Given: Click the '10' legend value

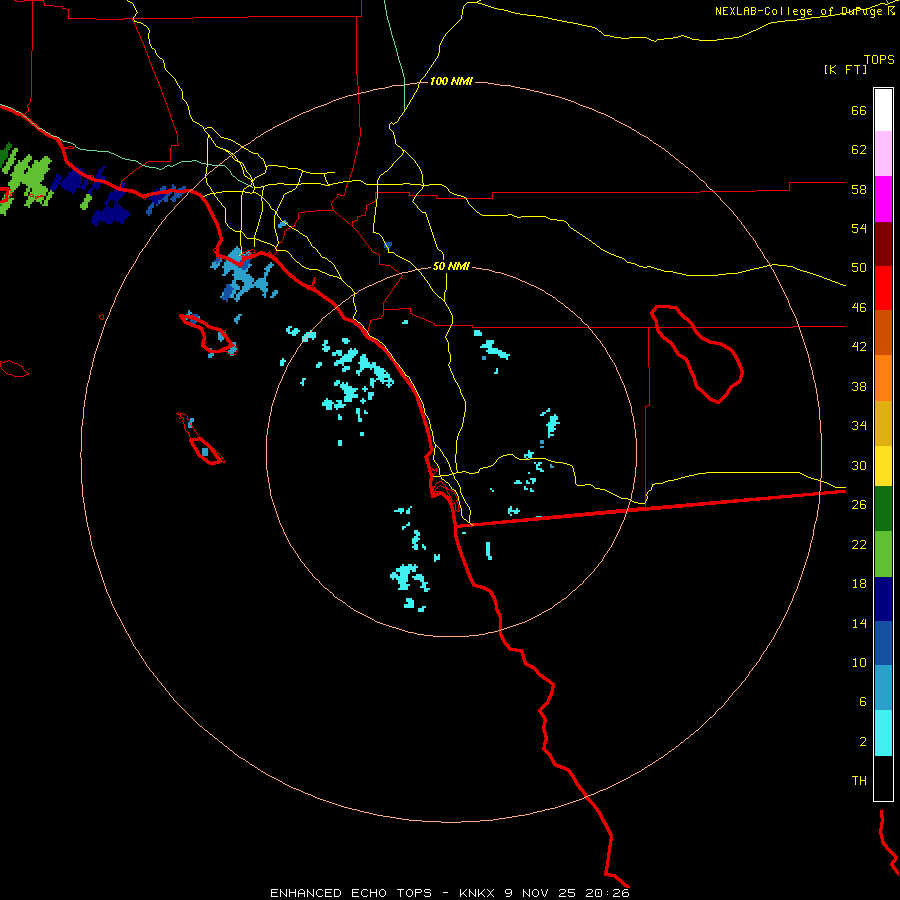Looking at the screenshot, I should tap(859, 662).
